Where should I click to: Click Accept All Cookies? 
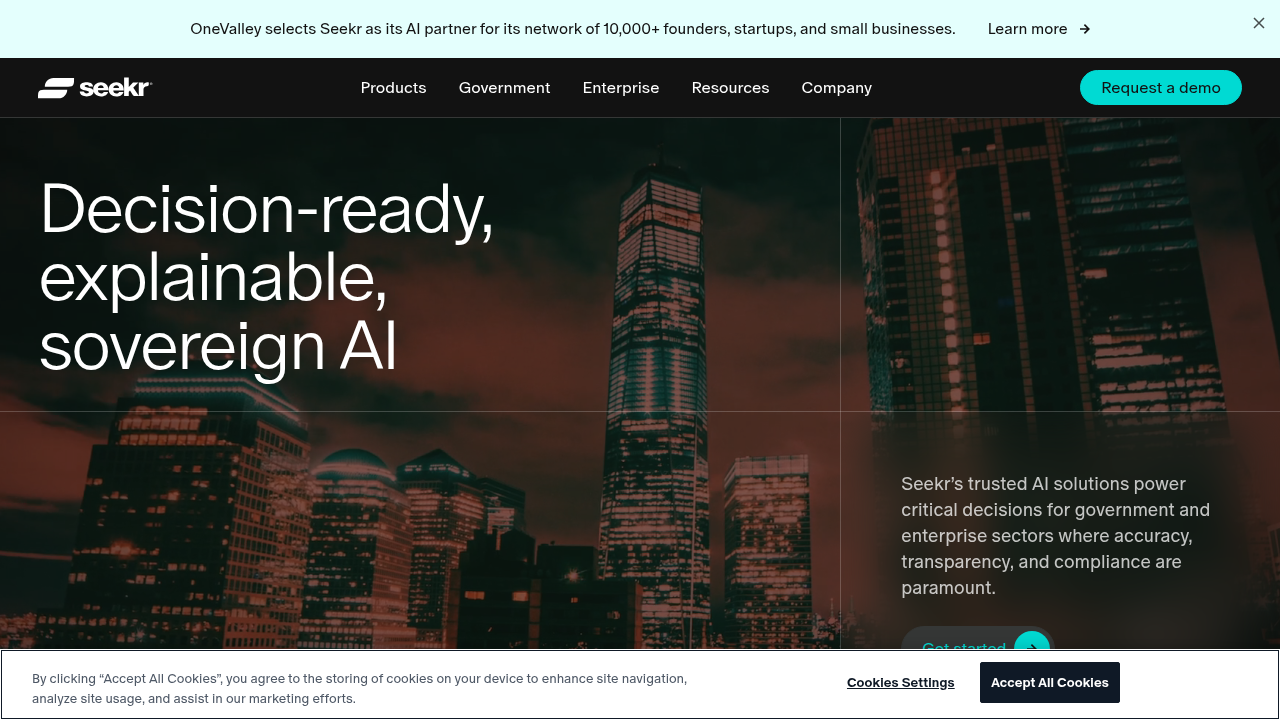coord(1050,683)
